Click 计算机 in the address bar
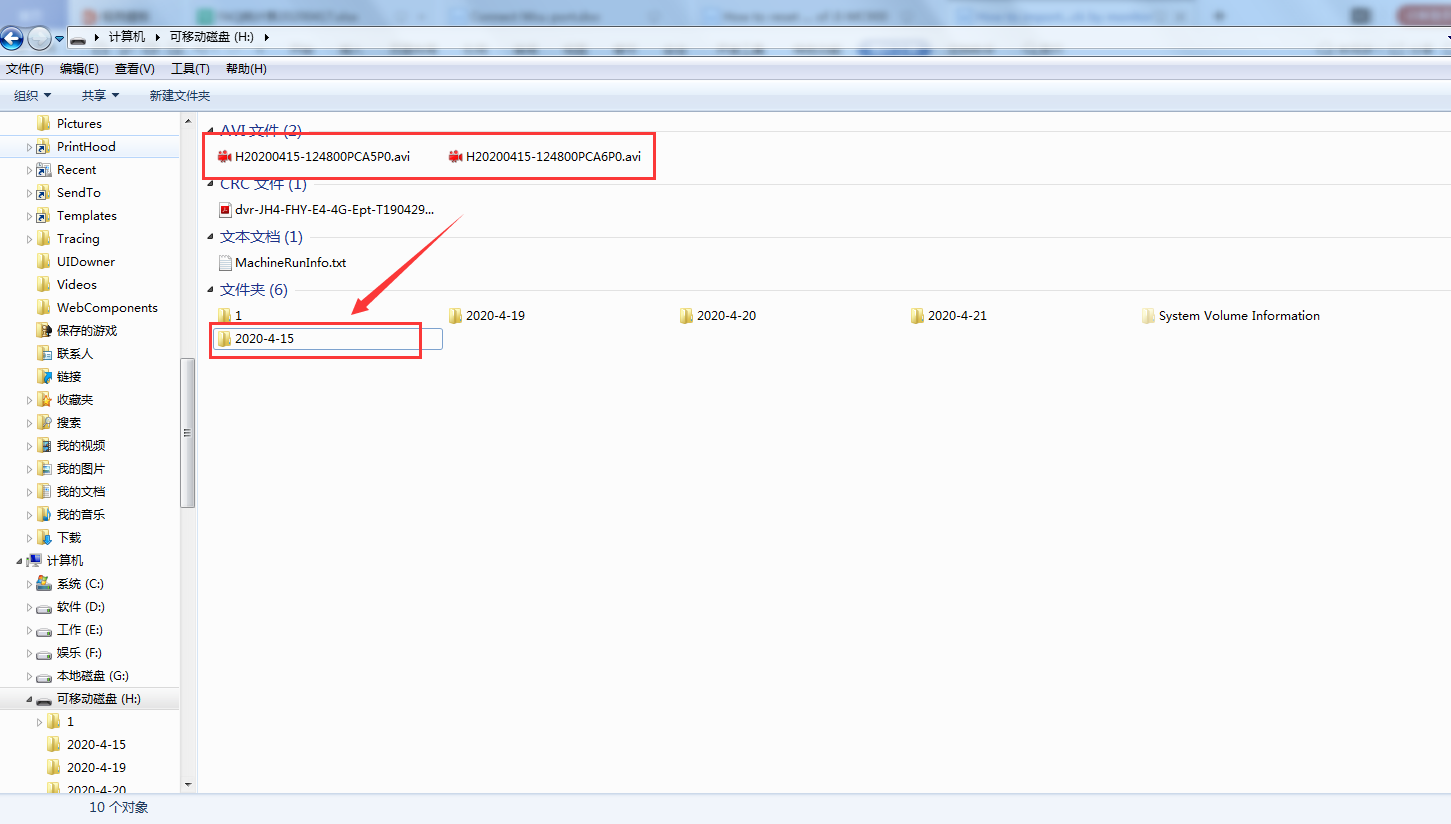Viewport: 1451px width, 824px height. 127,37
